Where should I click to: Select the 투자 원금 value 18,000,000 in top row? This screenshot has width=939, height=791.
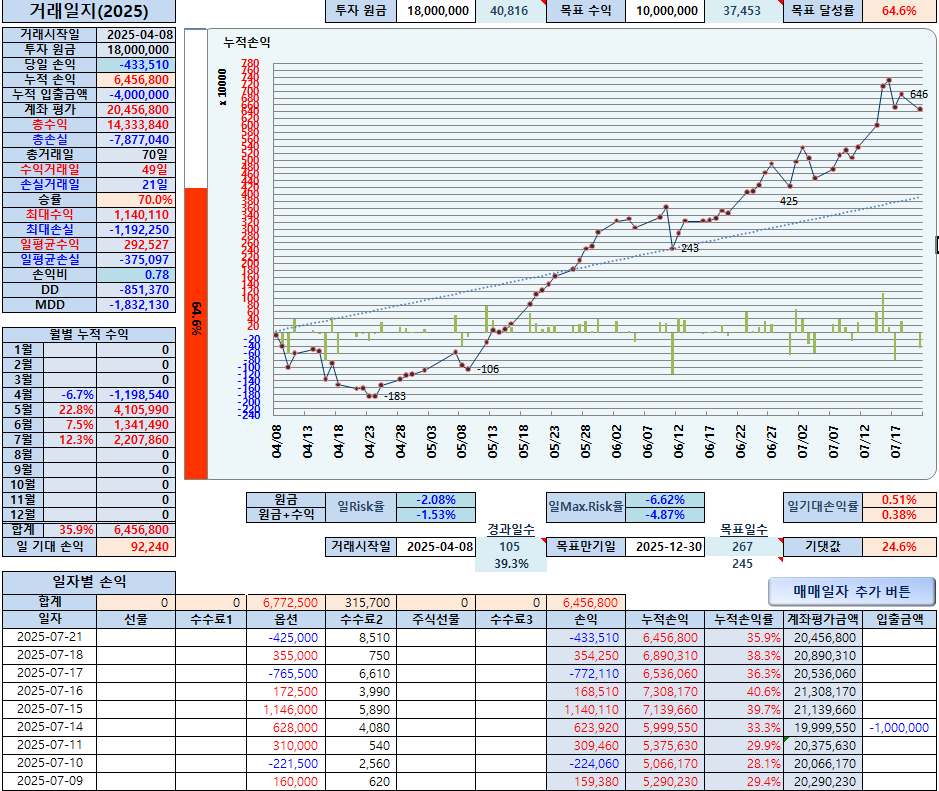(437, 11)
